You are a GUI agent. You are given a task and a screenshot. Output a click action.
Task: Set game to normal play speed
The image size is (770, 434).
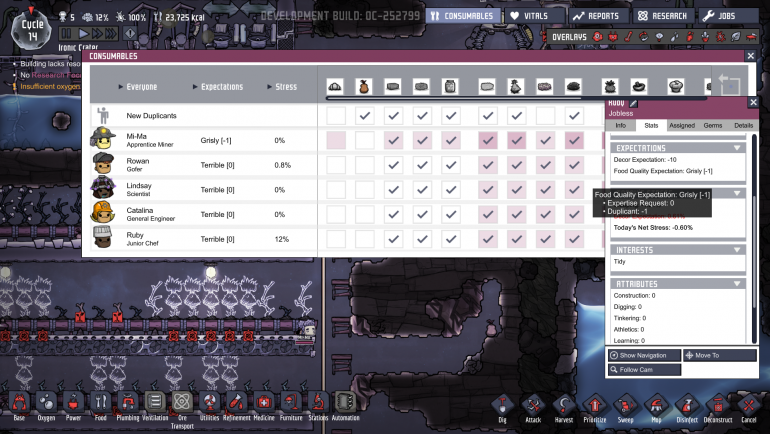(x=84, y=34)
